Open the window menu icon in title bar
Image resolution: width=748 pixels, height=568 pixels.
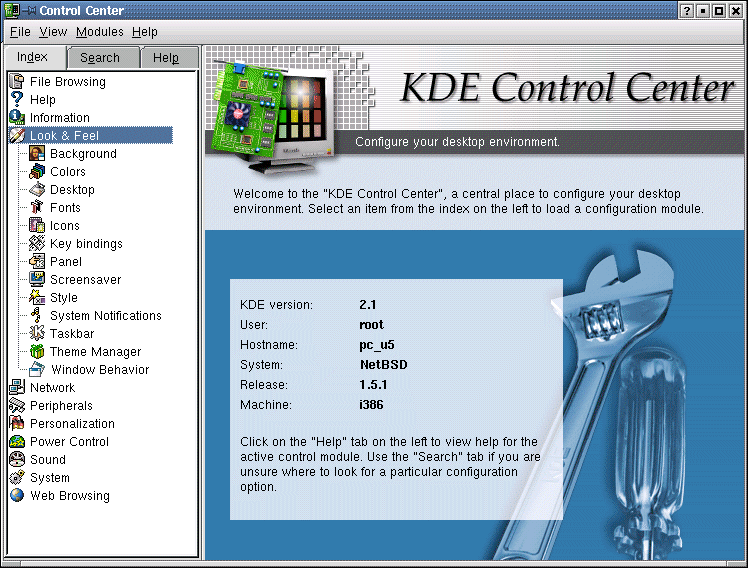[x=11, y=10]
